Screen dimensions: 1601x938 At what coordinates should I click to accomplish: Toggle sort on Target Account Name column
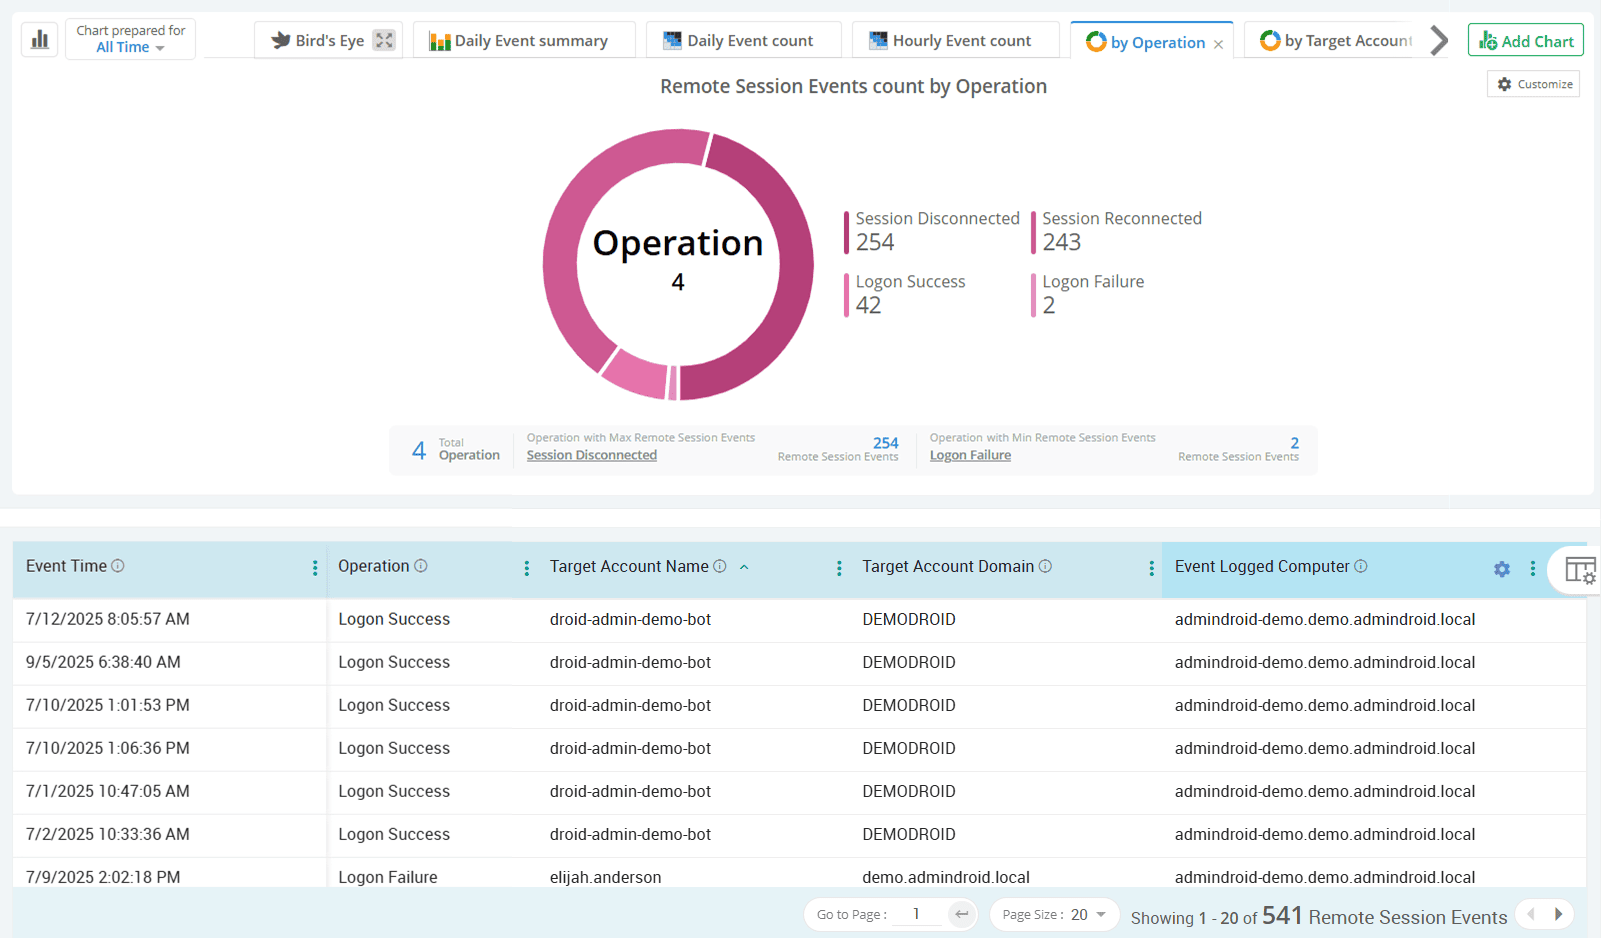tap(744, 566)
